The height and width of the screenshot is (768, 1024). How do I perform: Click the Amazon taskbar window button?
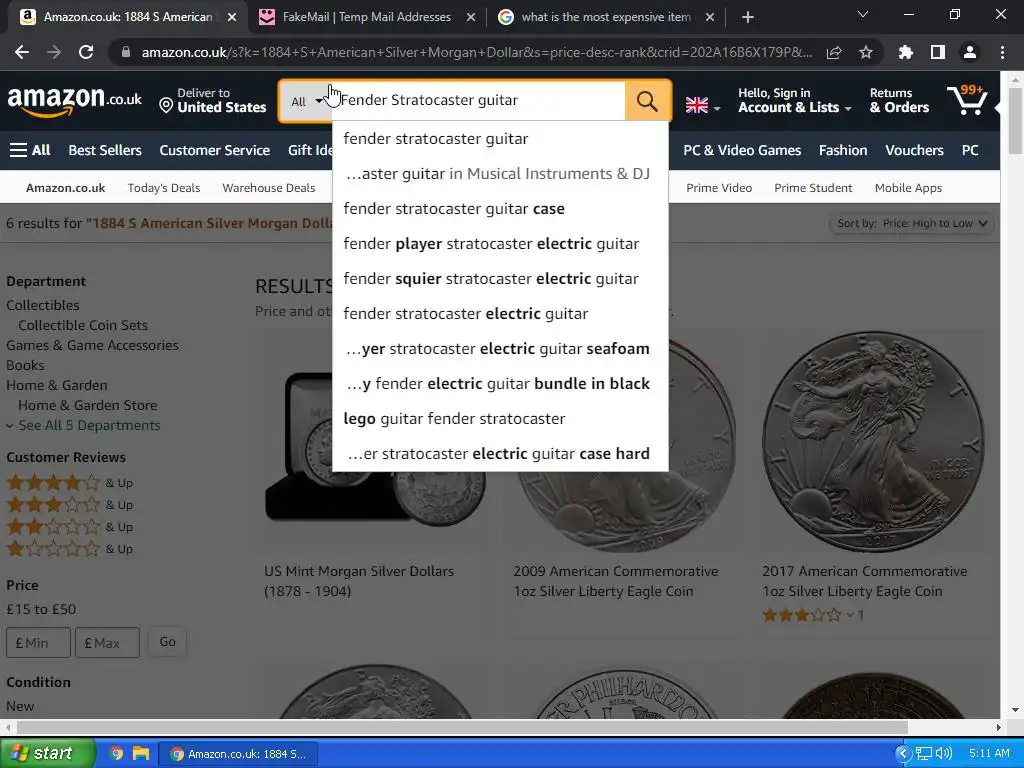tap(238, 754)
